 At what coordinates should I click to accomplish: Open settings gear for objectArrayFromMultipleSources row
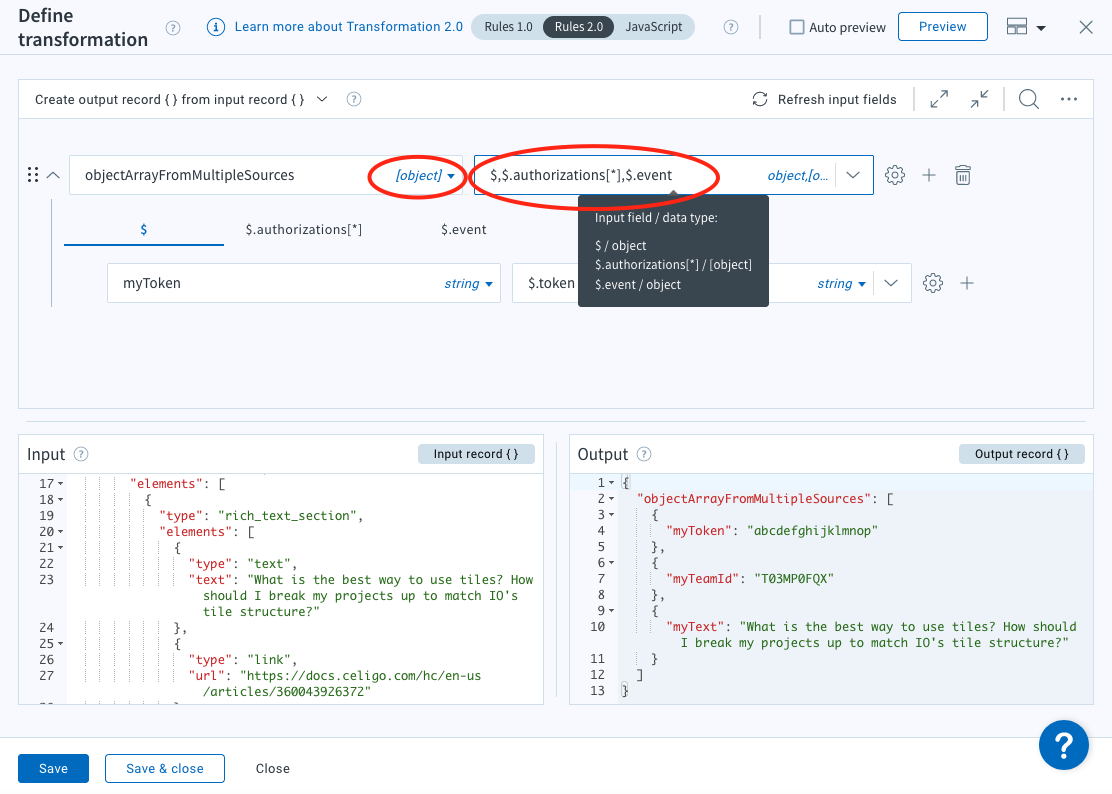click(895, 175)
